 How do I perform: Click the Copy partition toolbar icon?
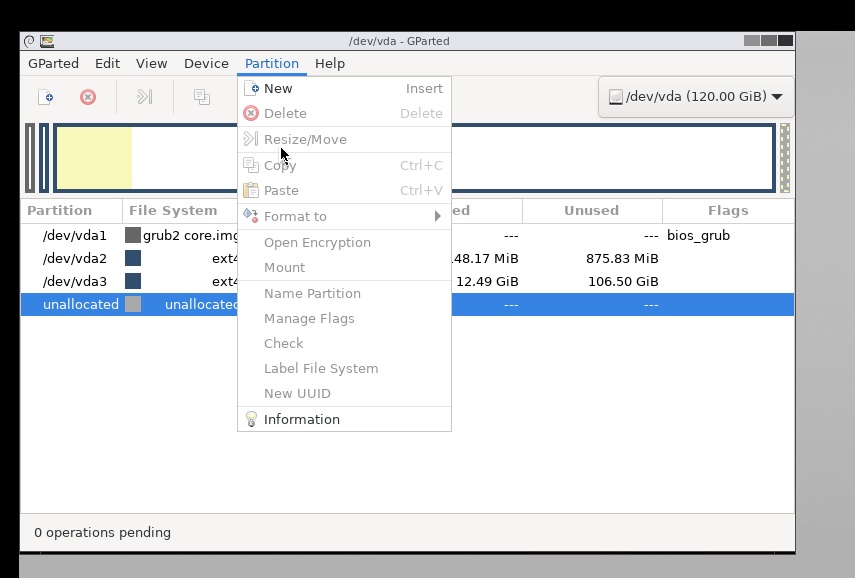pos(202,97)
